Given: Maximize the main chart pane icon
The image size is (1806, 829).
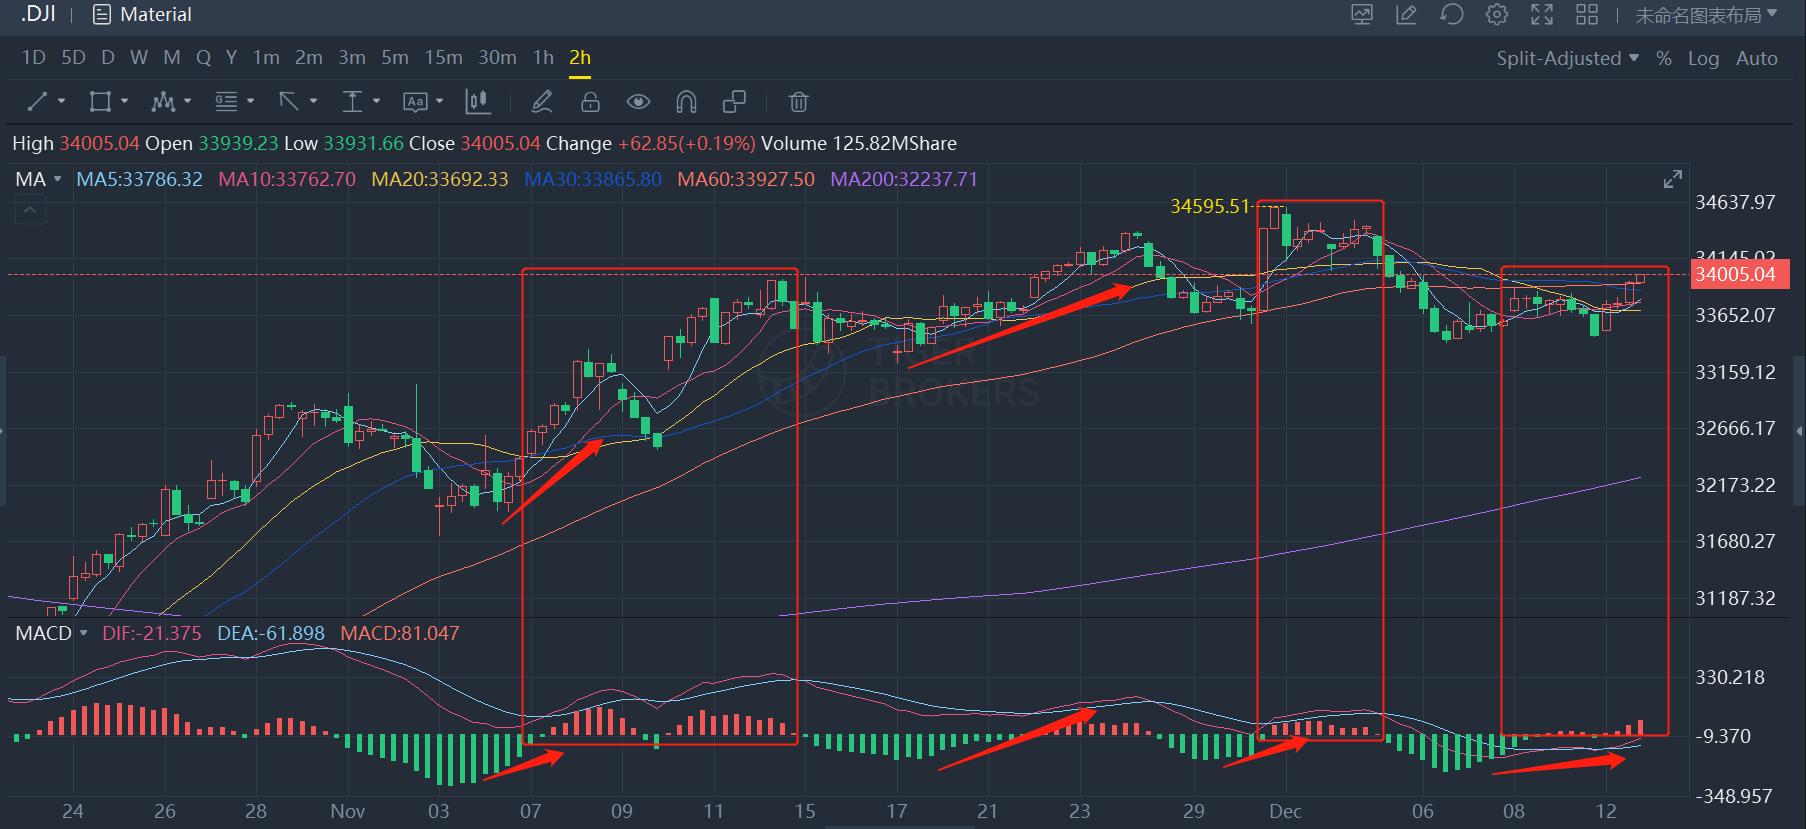Looking at the screenshot, I should click(x=1673, y=179).
